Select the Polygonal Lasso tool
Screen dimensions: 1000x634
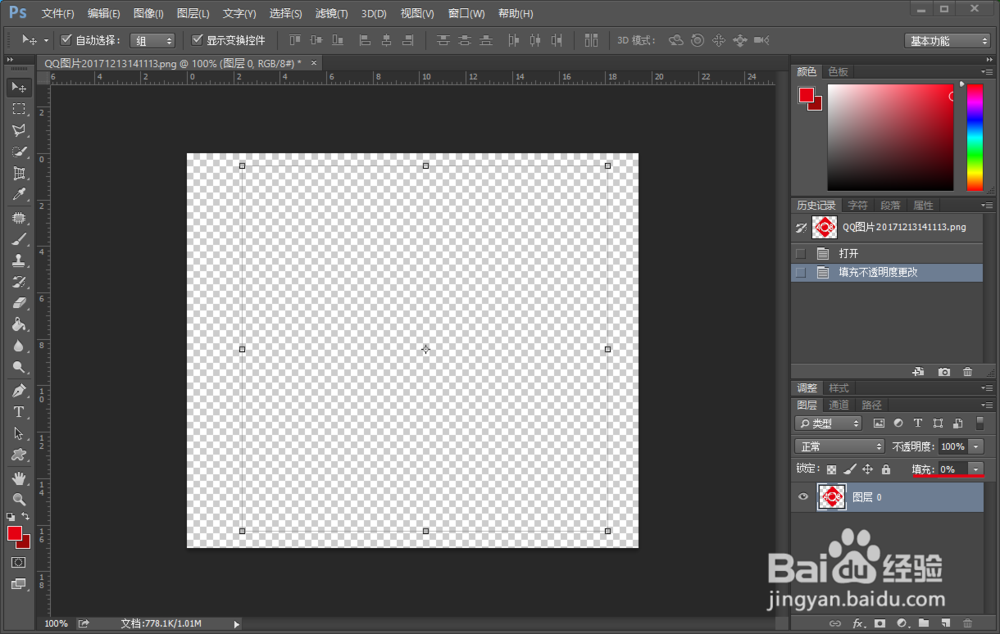18,130
